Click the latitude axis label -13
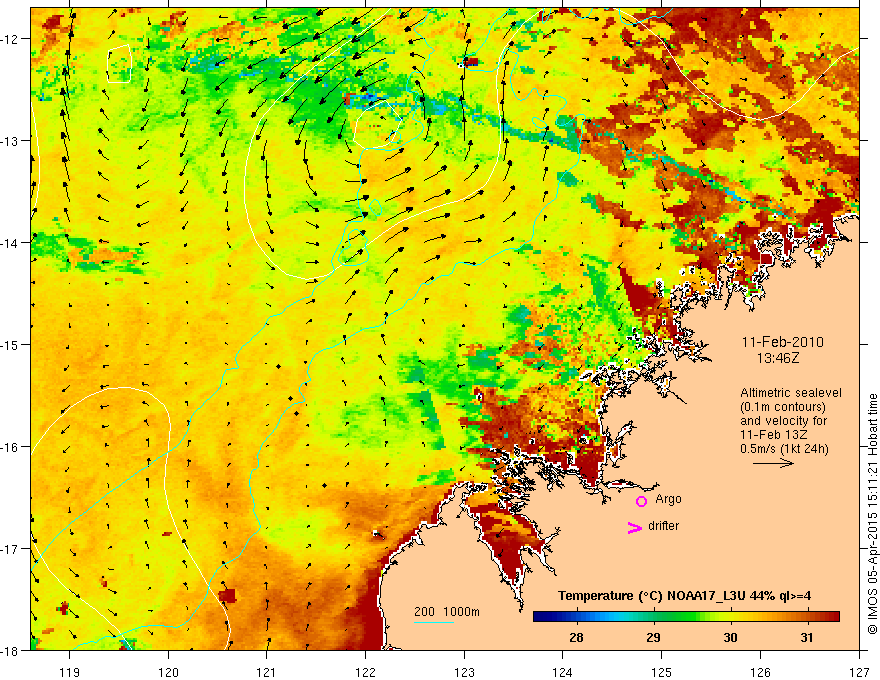The image size is (880, 680). click(11, 141)
